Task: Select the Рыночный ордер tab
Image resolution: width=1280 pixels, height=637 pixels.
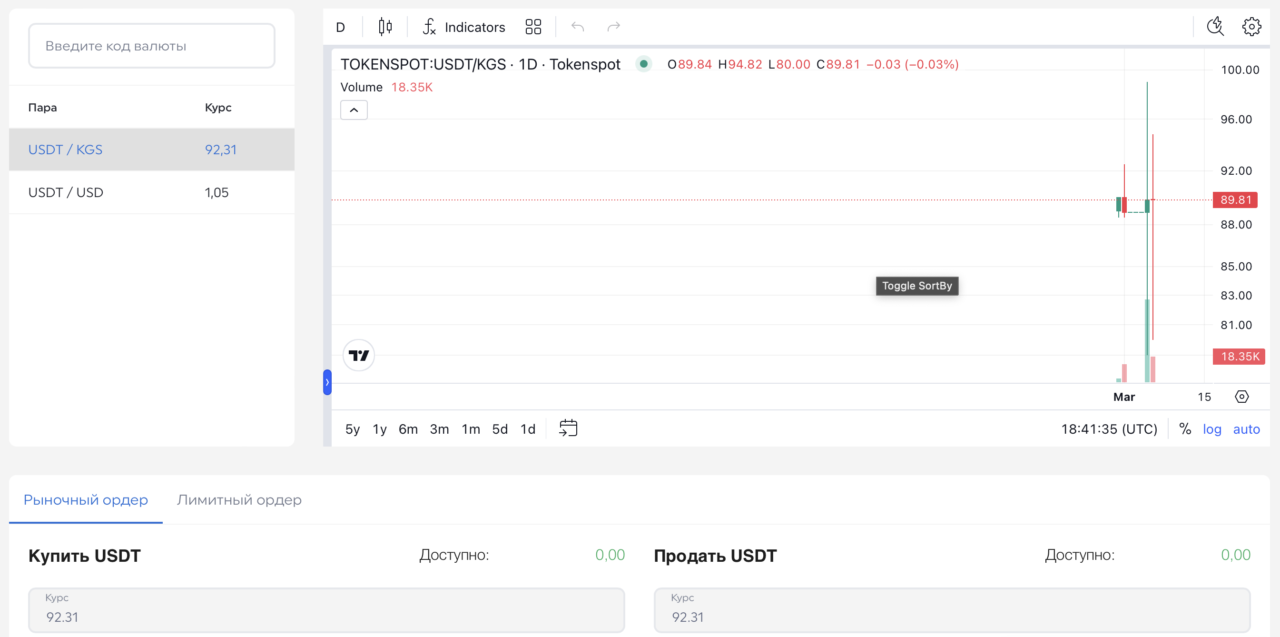Action: click(86, 500)
